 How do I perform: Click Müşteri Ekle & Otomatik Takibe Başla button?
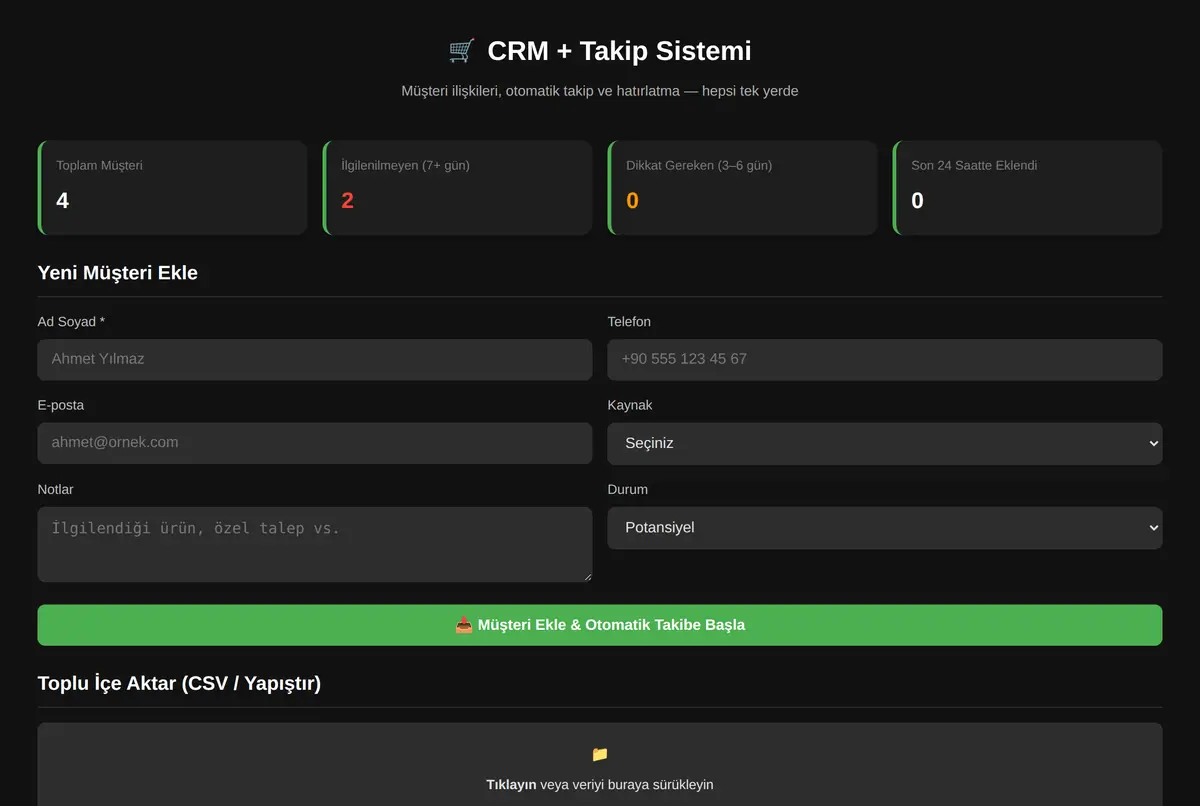(600, 625)
